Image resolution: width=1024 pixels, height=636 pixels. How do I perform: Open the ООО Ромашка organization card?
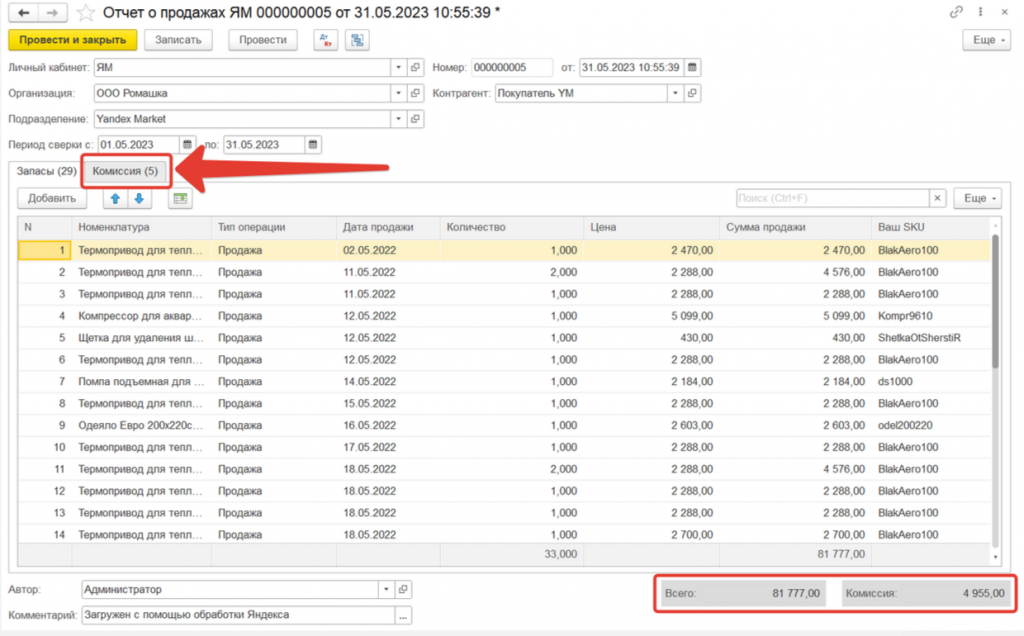[x=415, y=93]
